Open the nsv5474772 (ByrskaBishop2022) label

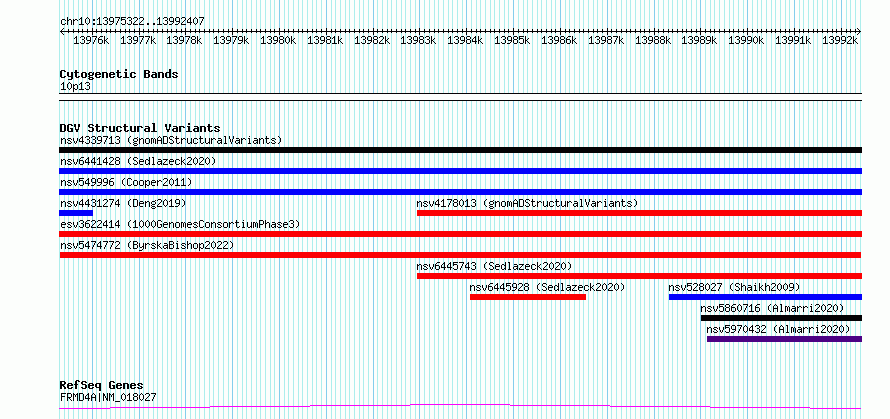pos(147,245)
